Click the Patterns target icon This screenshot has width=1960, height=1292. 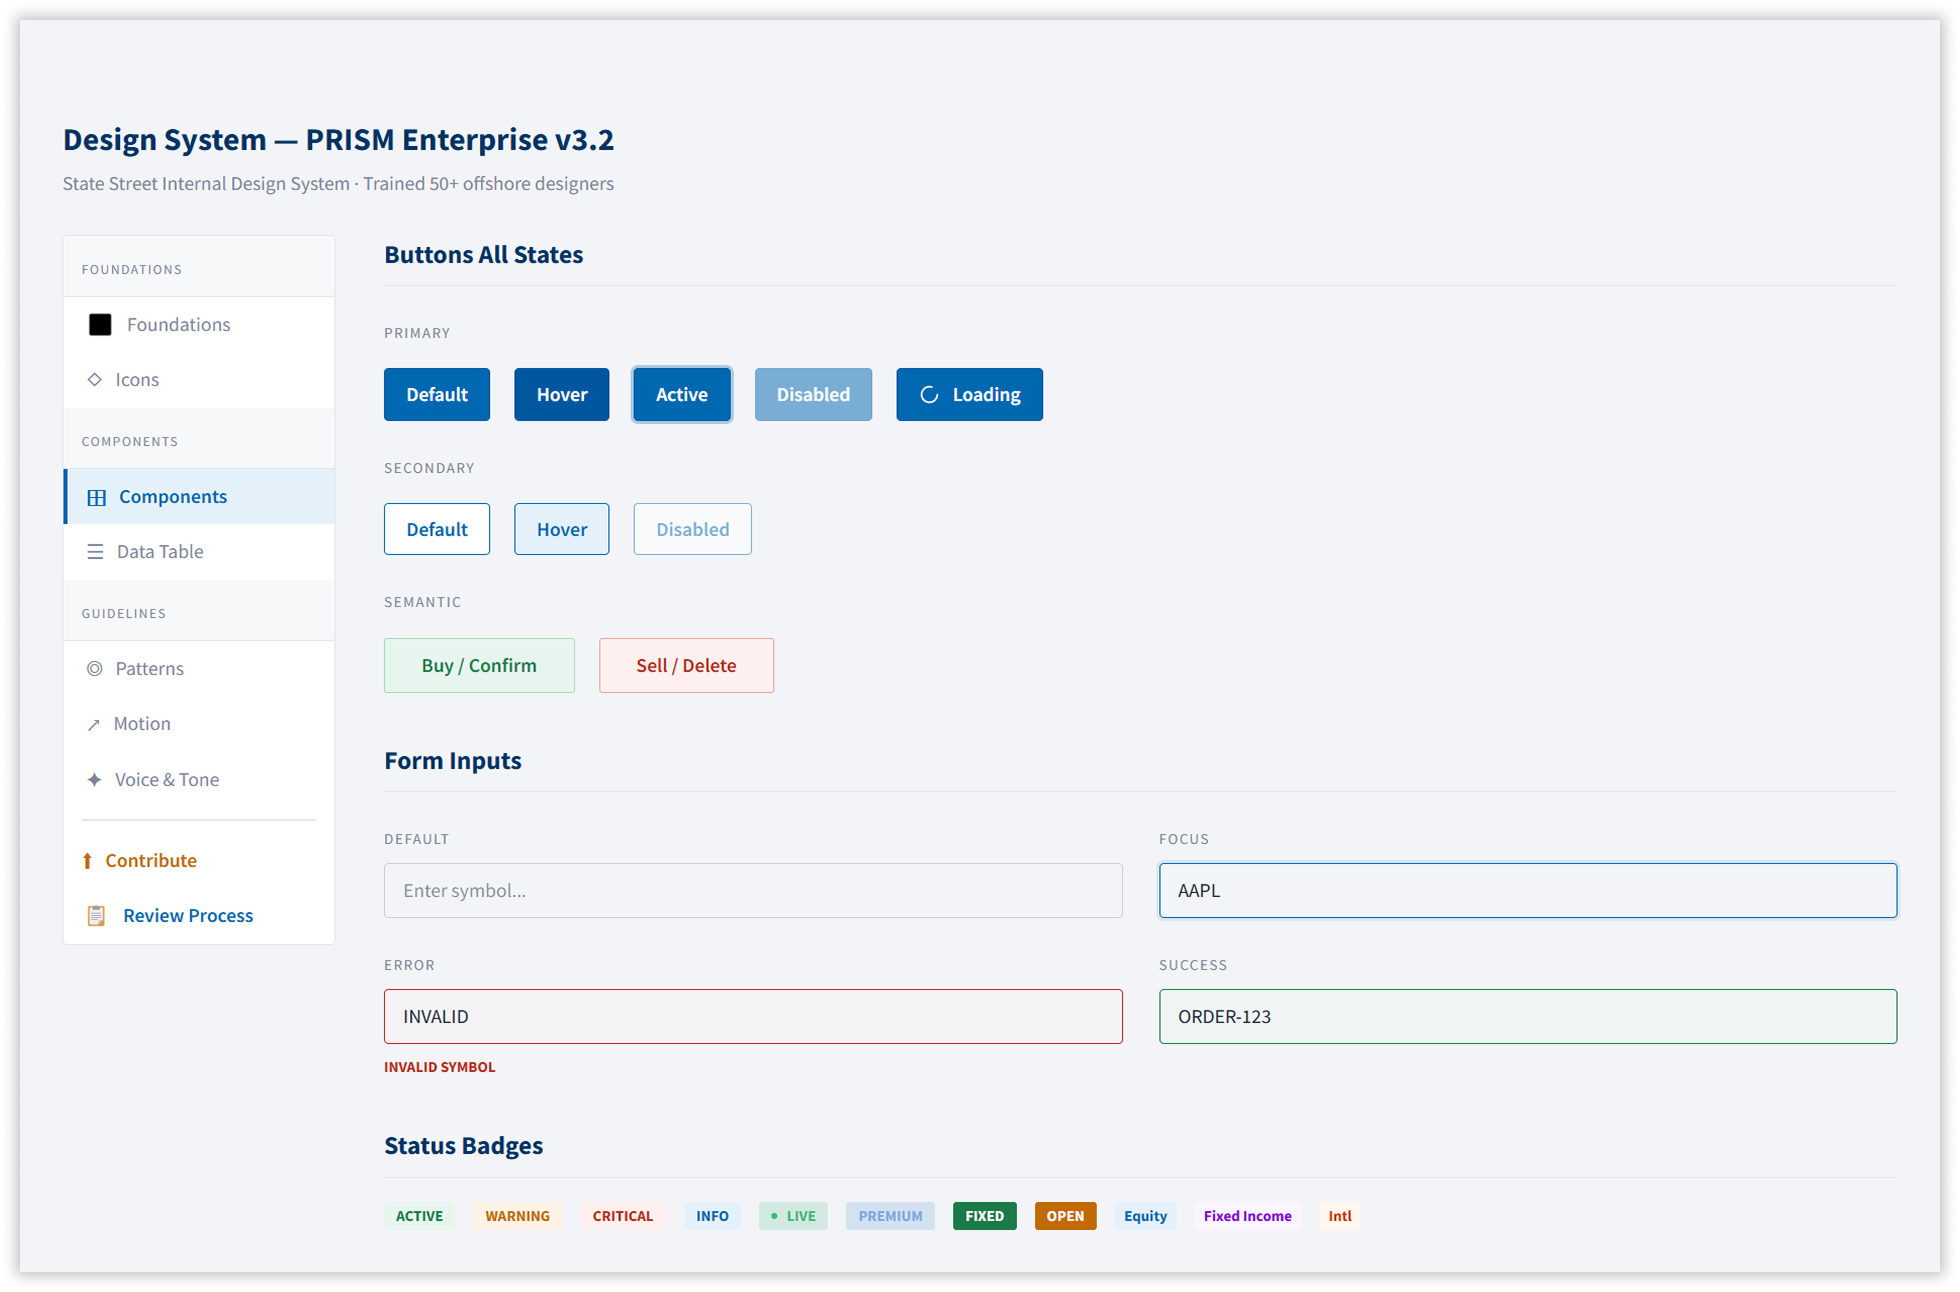point(95,668)
